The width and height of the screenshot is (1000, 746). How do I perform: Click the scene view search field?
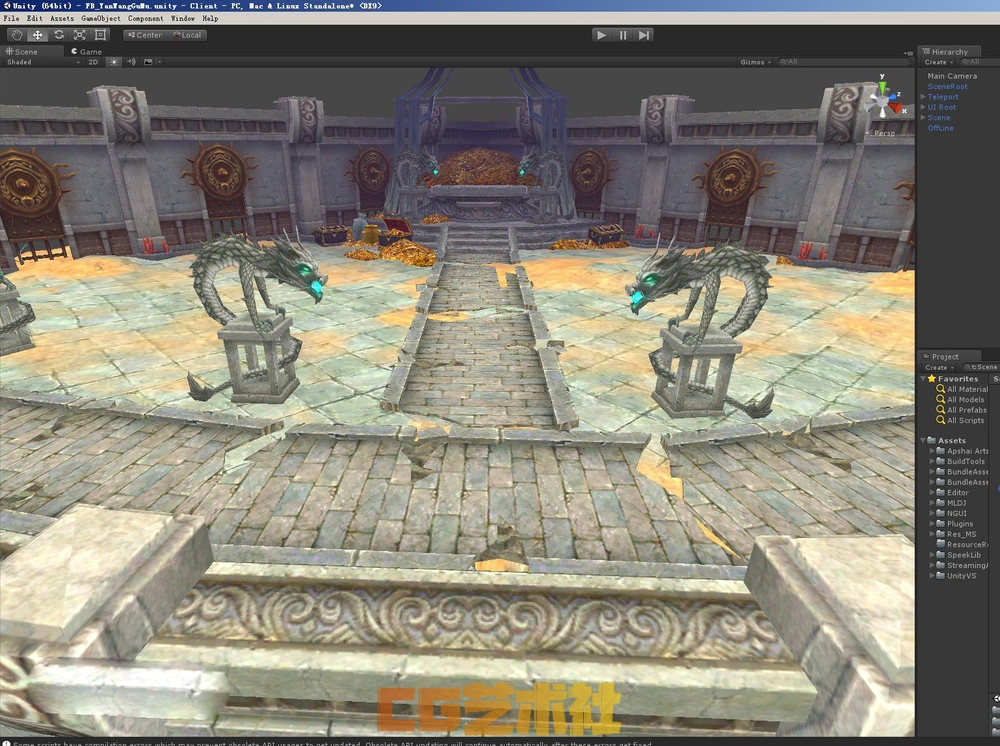[x=844, y=62]
